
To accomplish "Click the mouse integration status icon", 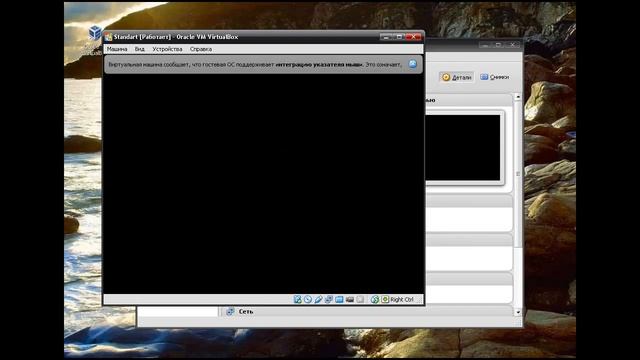I will tap(375, 299).
